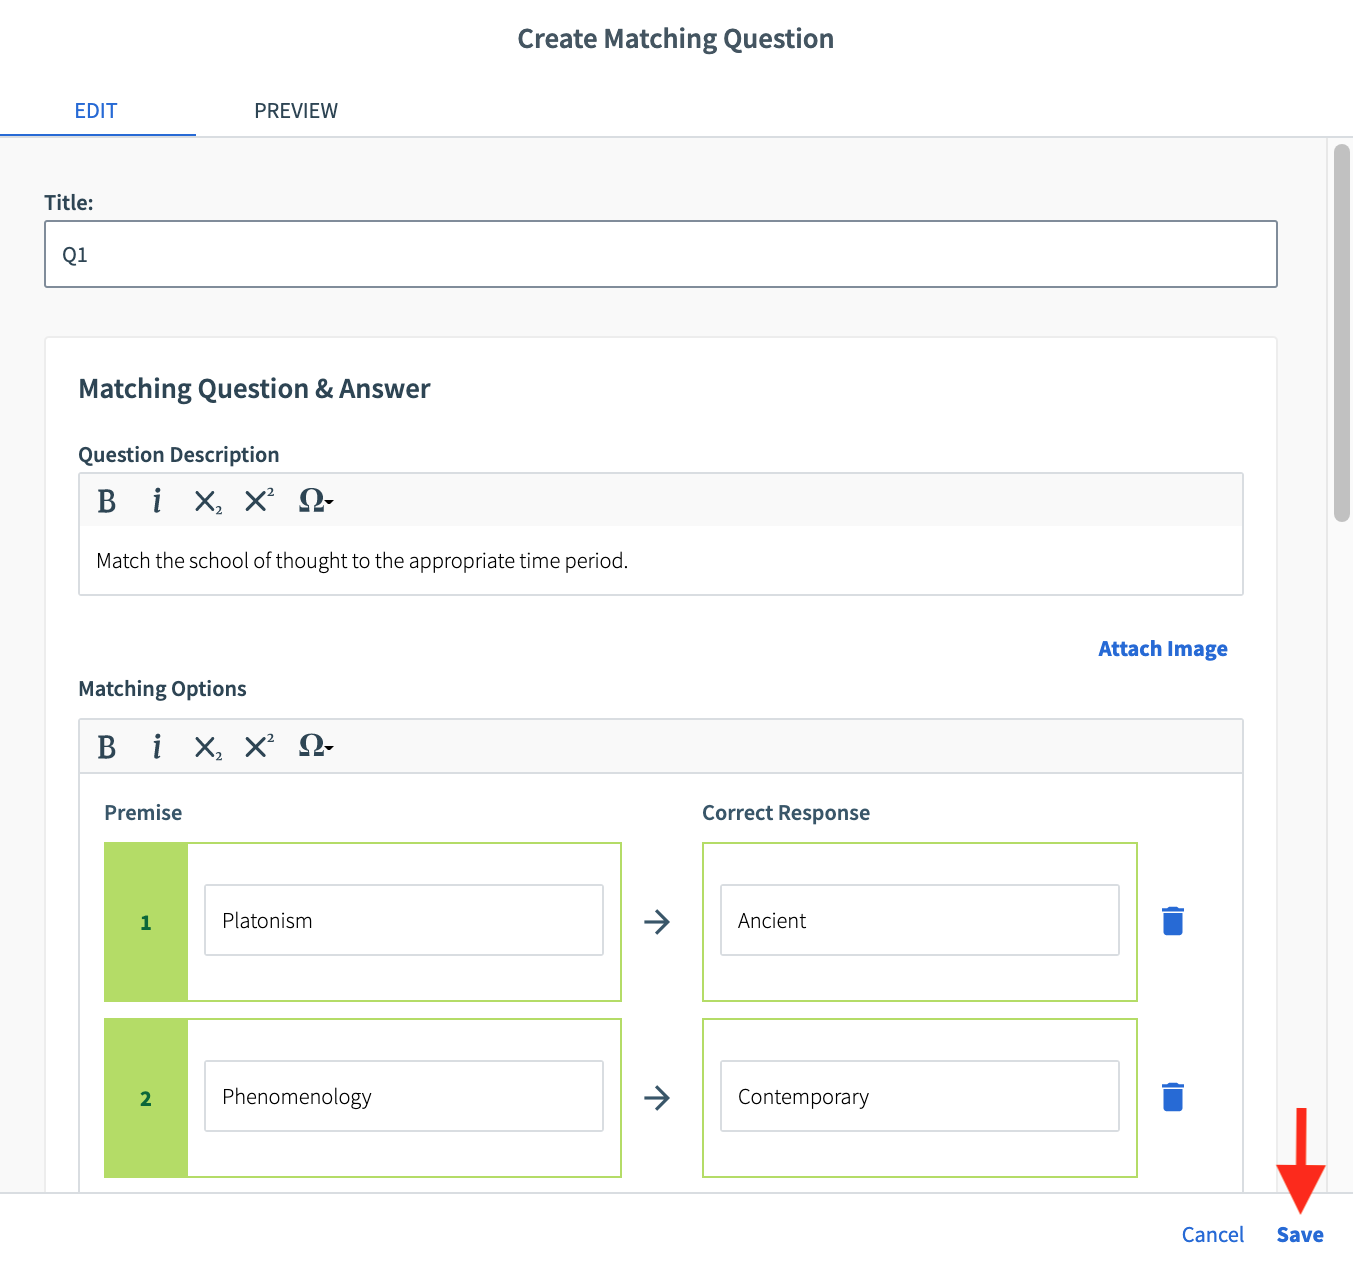This screenshot has height=1268, width=1353.
Task: Switch to the PREVIEW tab
Action: (x=296, y=111)
